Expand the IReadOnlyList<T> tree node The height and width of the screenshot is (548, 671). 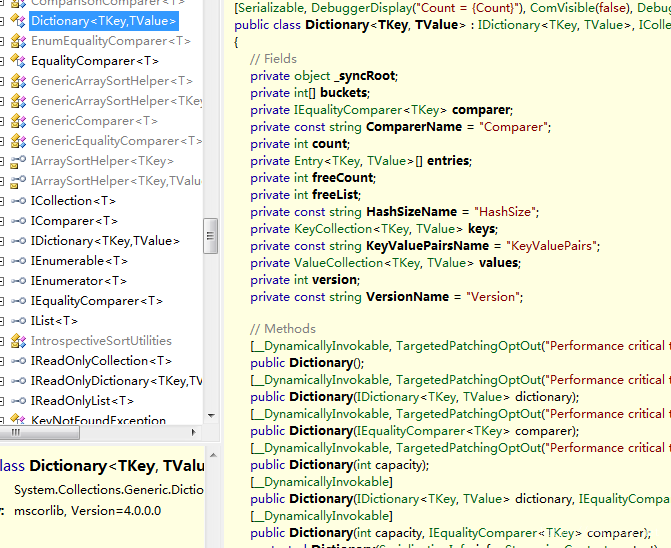[x=2, y=401]
